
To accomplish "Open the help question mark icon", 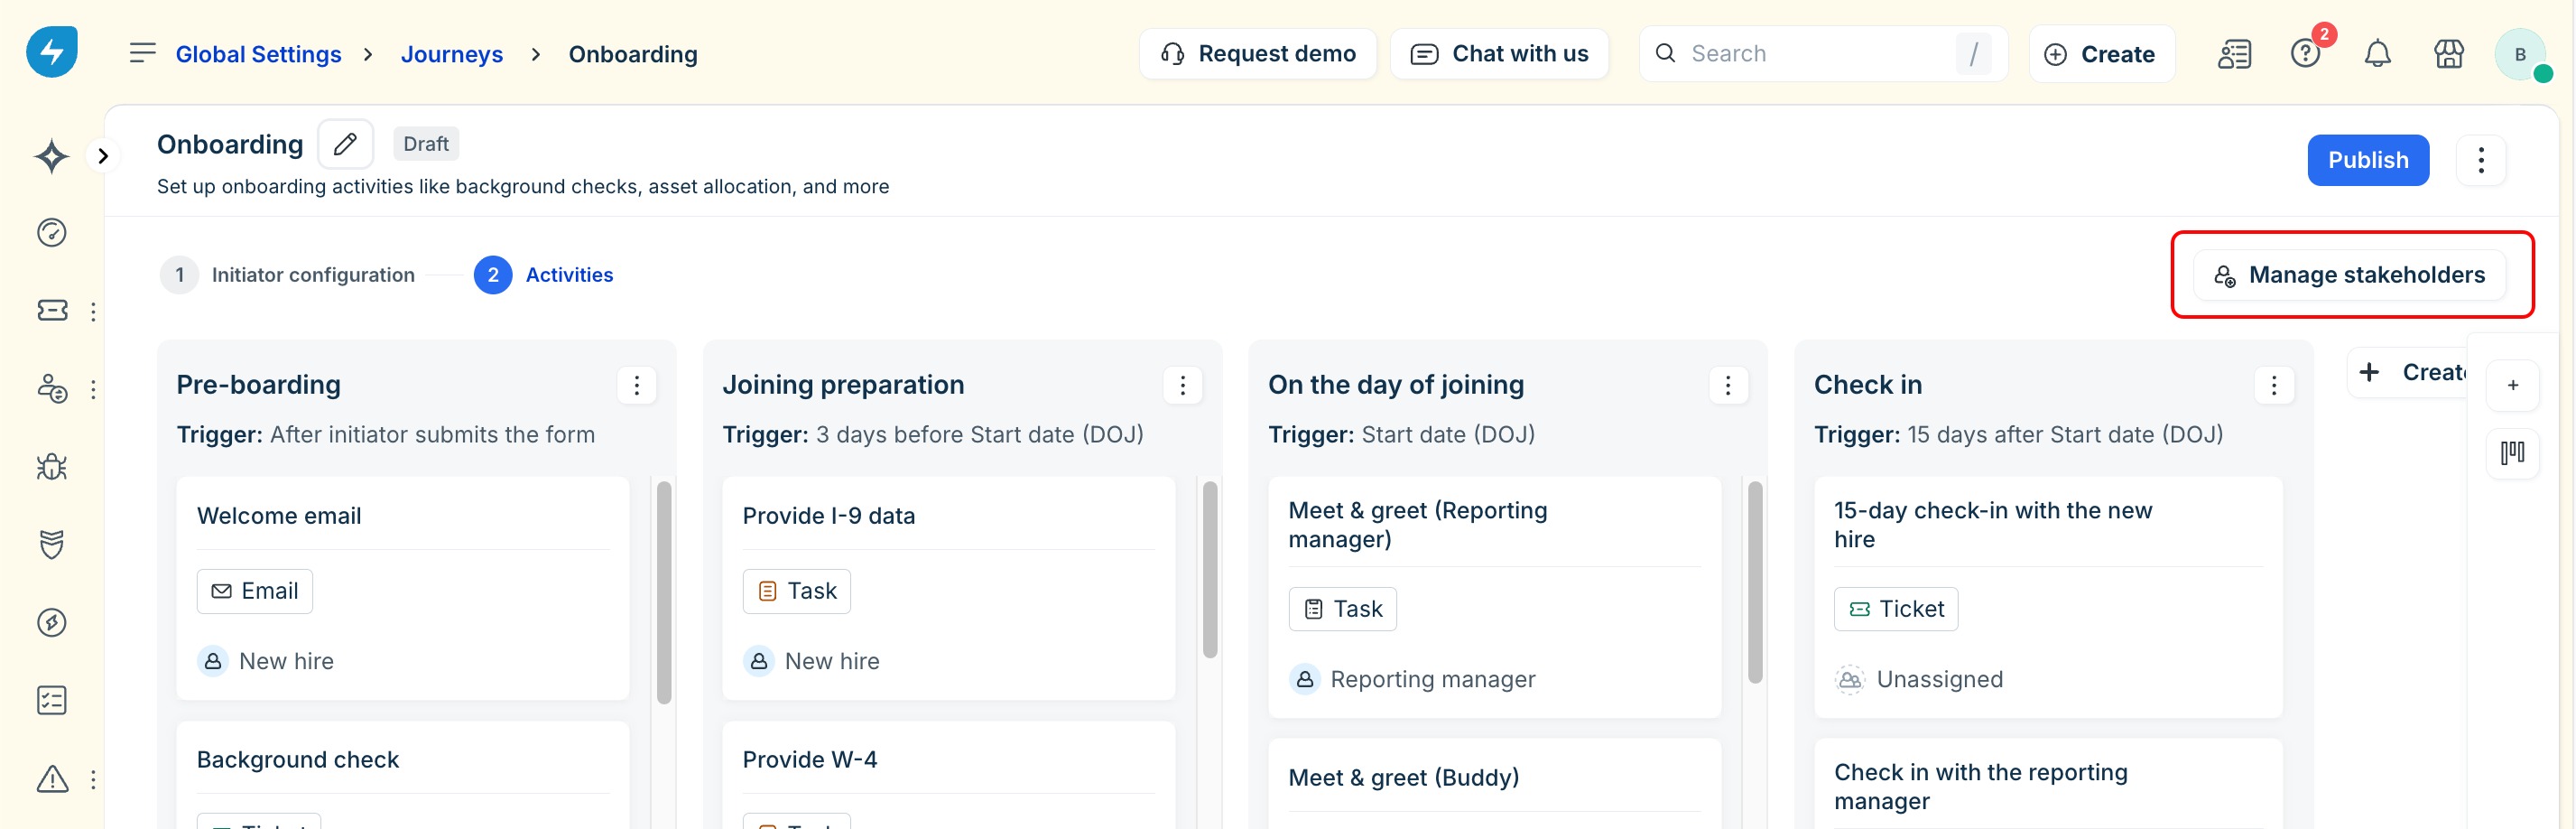I will (x=2304, y=54).
